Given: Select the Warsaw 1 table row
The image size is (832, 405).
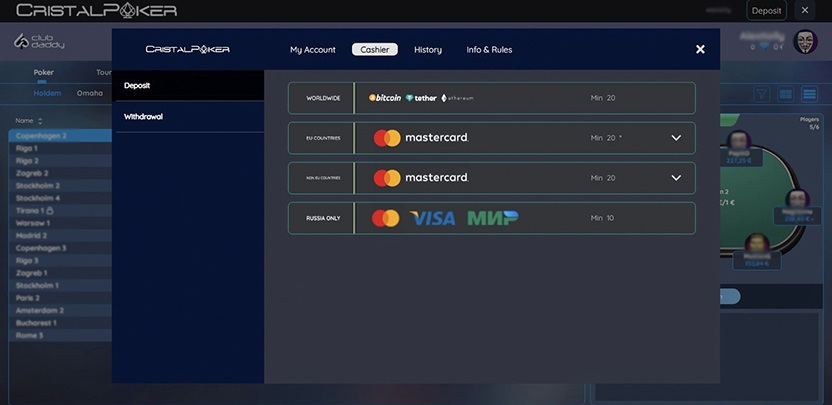Looking at the screenshot, I should coord(60,223).
